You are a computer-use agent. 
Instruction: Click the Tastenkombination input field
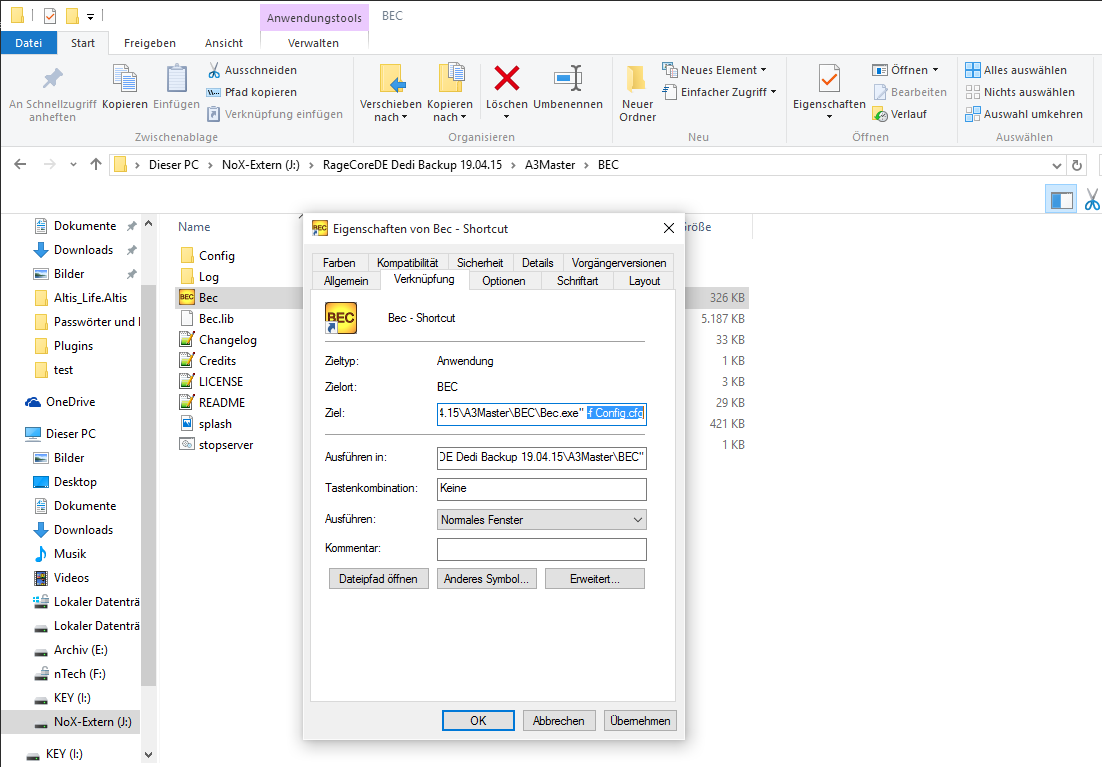click(541, 489)
